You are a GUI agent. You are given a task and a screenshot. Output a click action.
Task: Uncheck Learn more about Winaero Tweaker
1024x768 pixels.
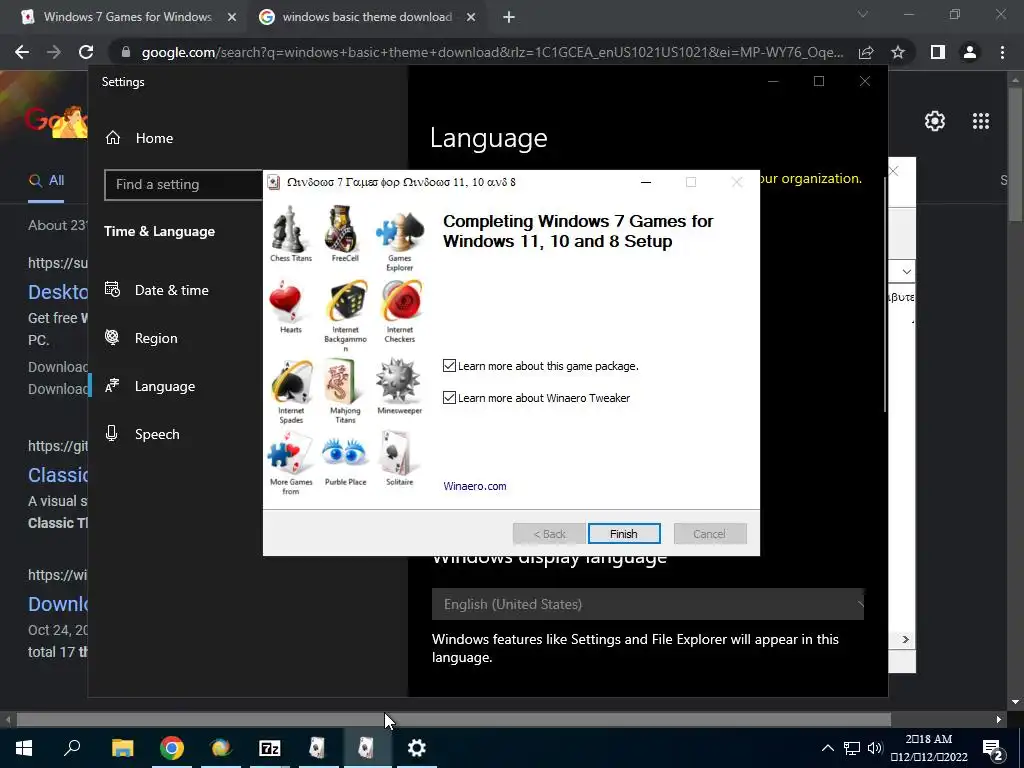pos(449,397)
